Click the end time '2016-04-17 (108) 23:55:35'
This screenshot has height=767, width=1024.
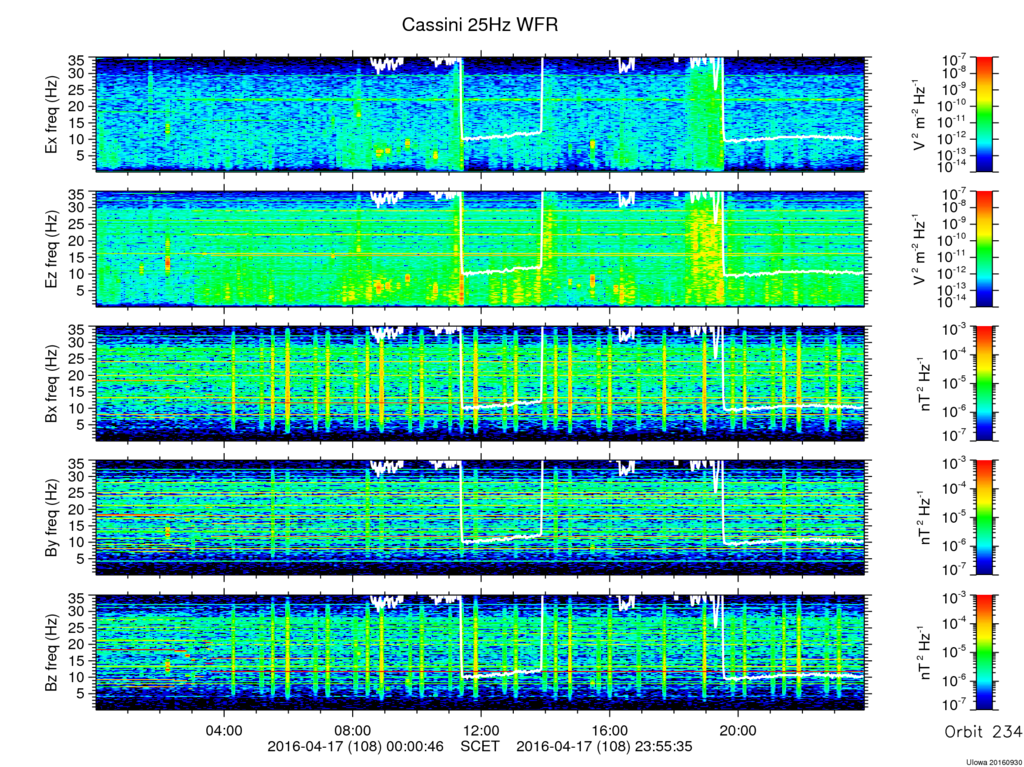605,746
